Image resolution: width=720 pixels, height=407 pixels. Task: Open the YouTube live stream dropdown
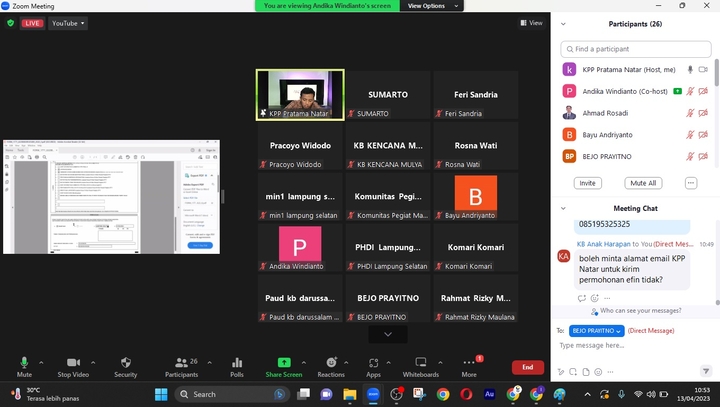(67, 22)
